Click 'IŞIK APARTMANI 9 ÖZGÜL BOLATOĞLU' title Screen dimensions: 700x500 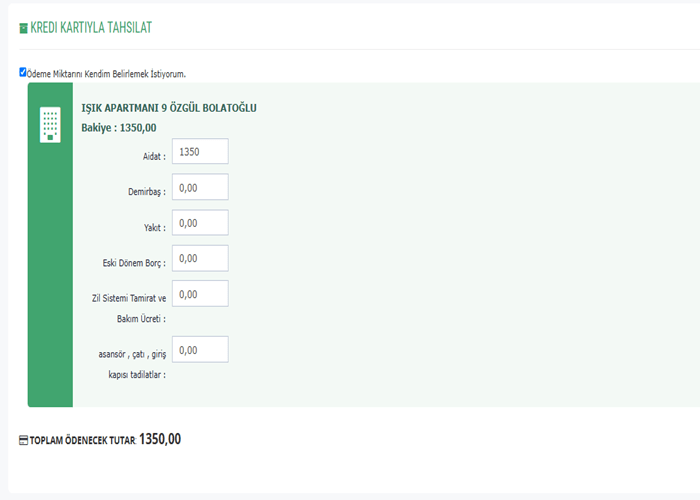click(x=169, y=108)
